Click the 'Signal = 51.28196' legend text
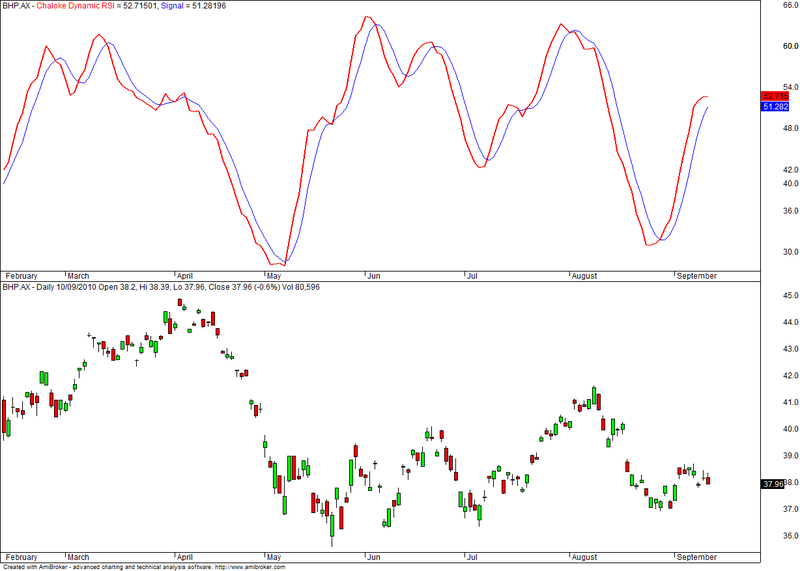This screenshot has width=800, height=571. [193, 6]
